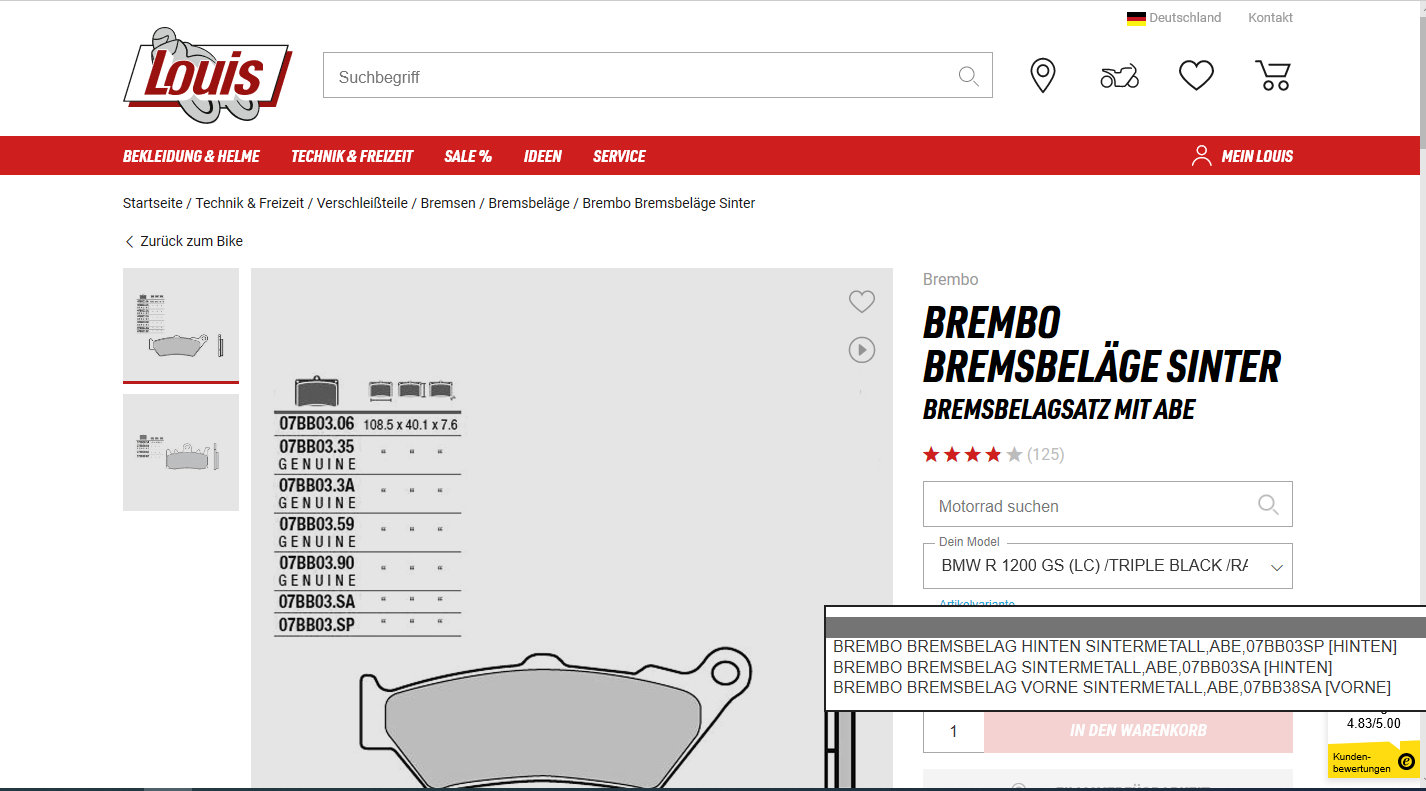The image size is (1426, 791).
Task: Click the Brembo brand link
Action: (950, 280)
